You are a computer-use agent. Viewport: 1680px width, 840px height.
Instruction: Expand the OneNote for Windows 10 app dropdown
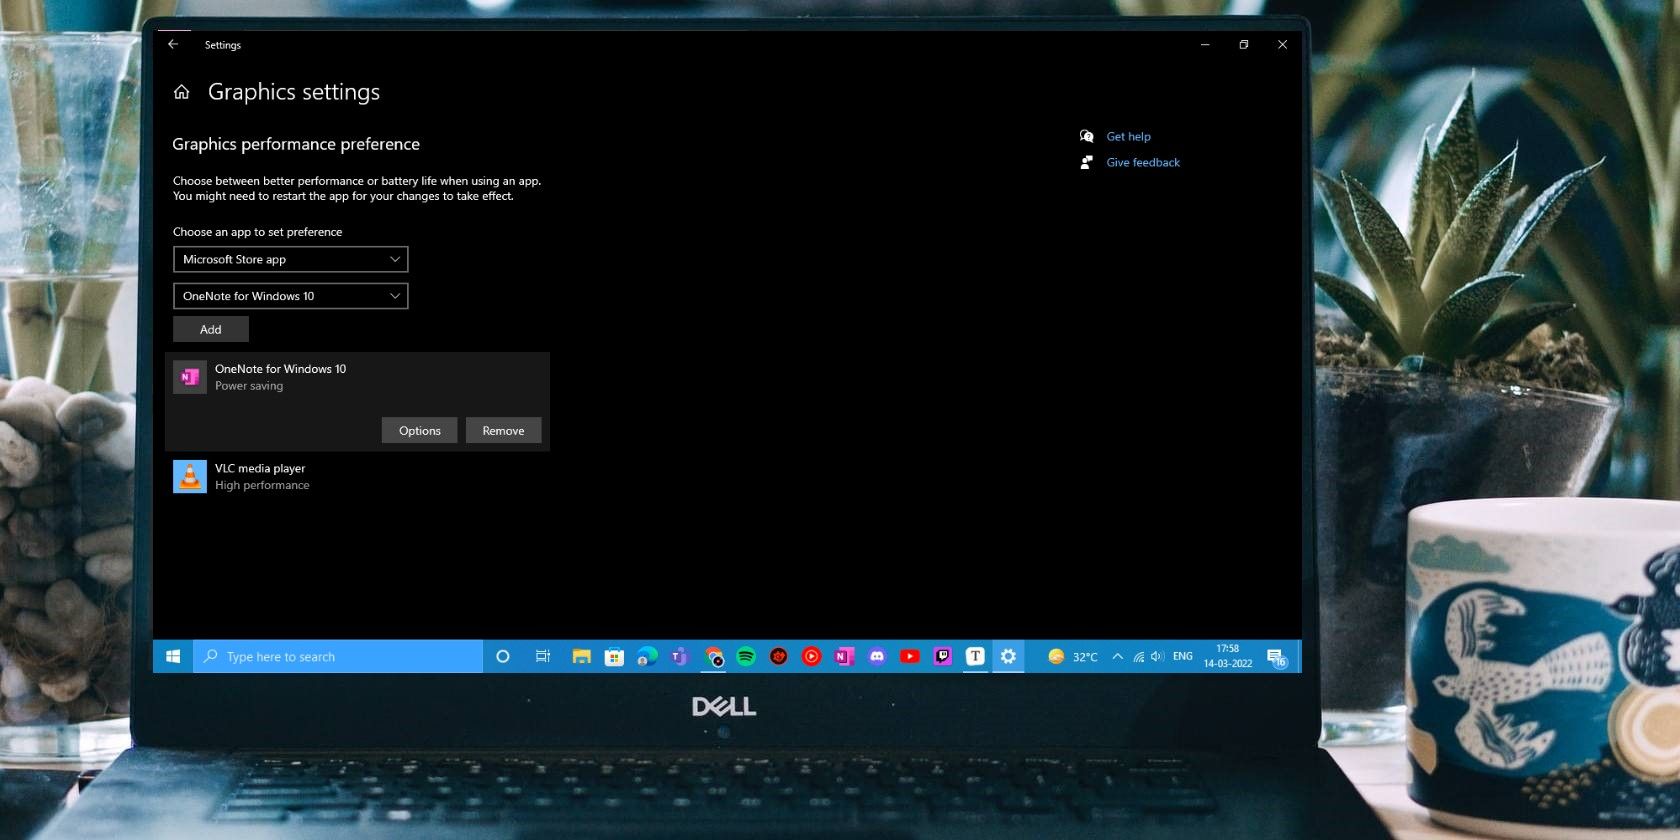point(290,296)
